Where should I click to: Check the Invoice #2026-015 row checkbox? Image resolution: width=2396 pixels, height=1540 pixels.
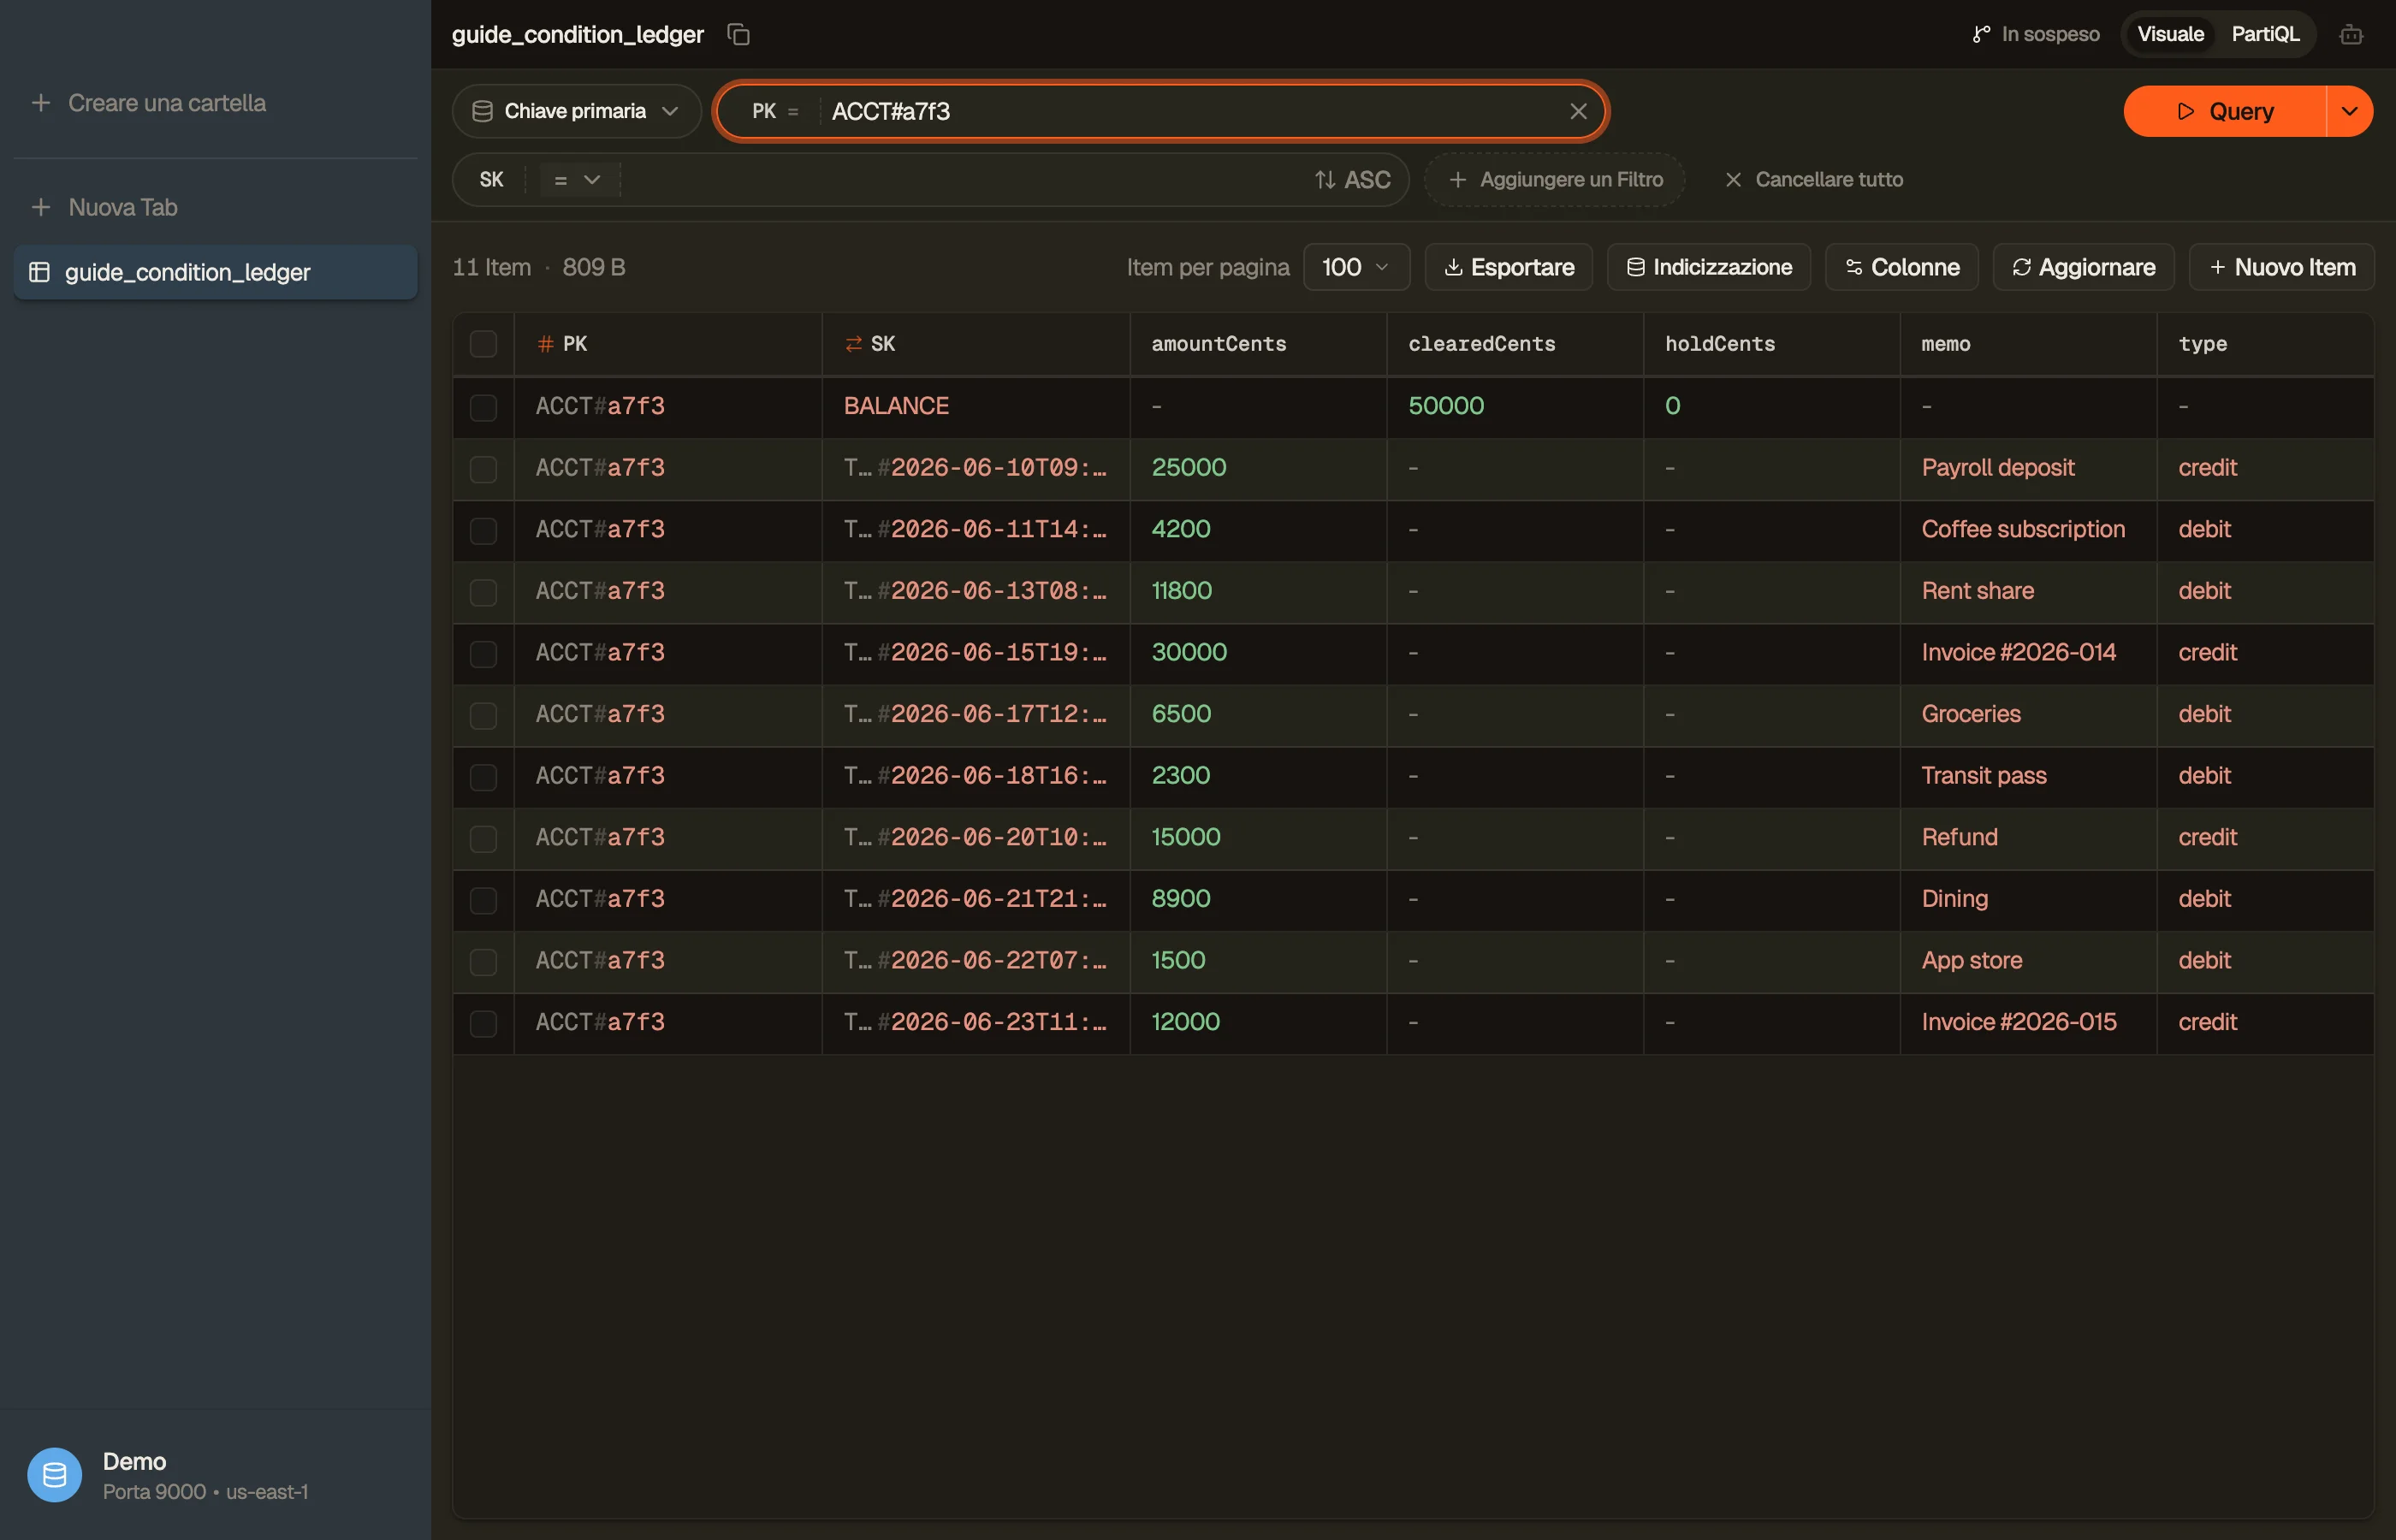pyautogui.click(x=483, y=1023)
